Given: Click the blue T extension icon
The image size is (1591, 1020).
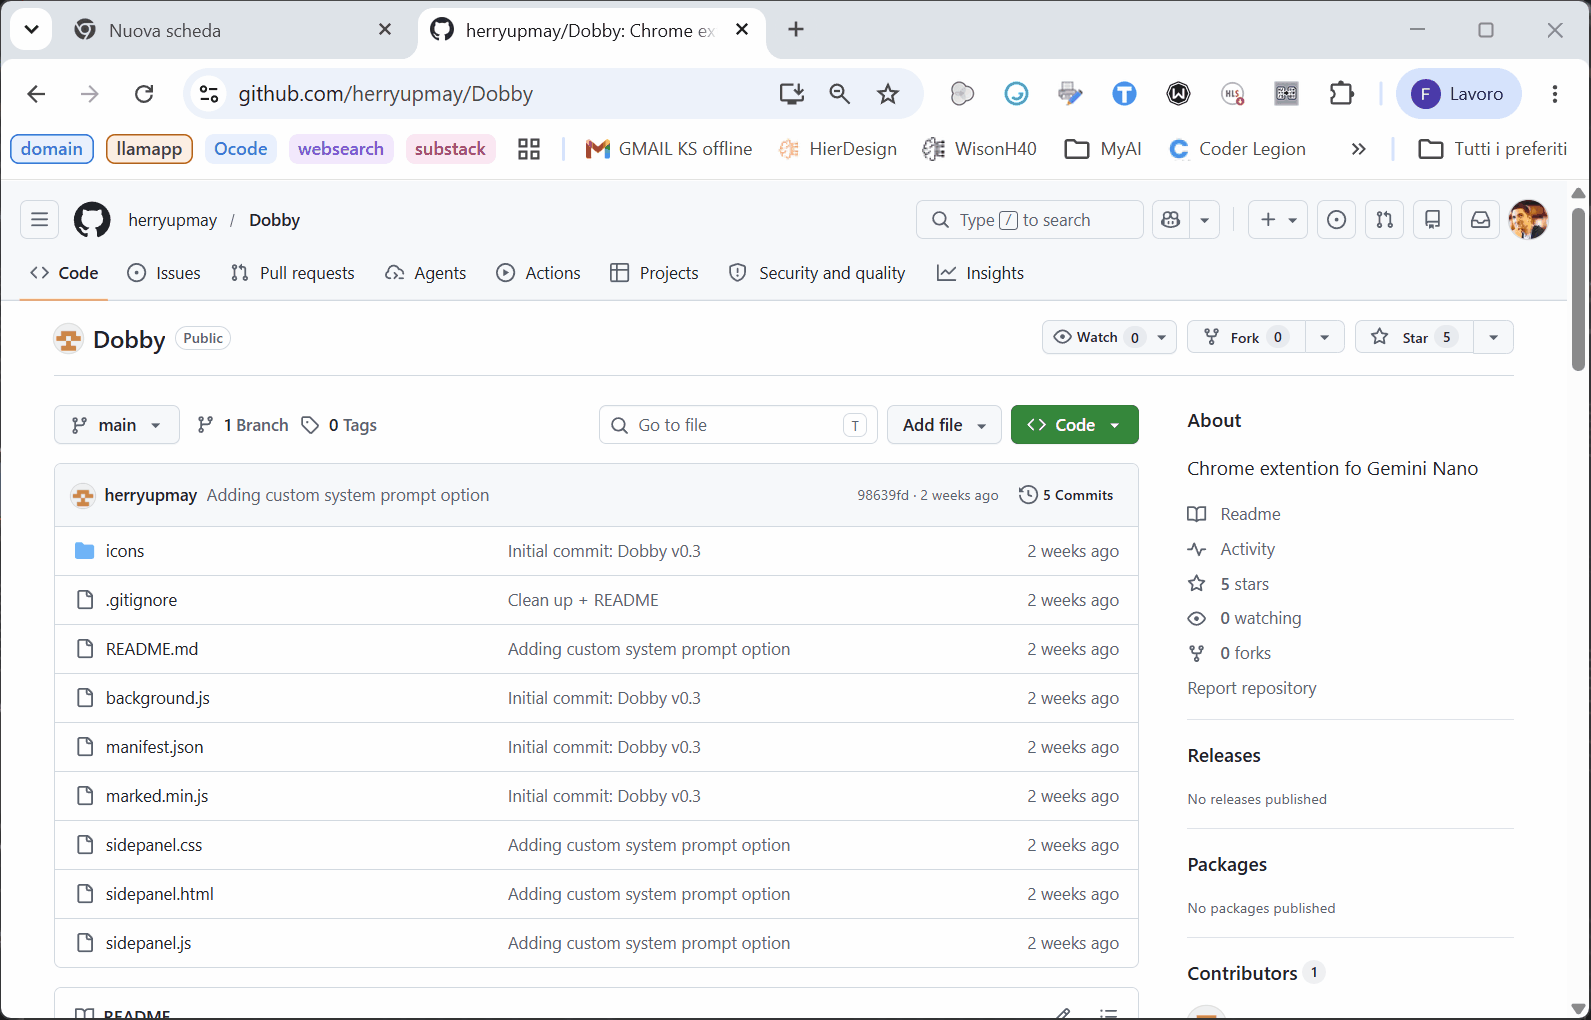Looking at the screenshot, I should point(1125,94).
